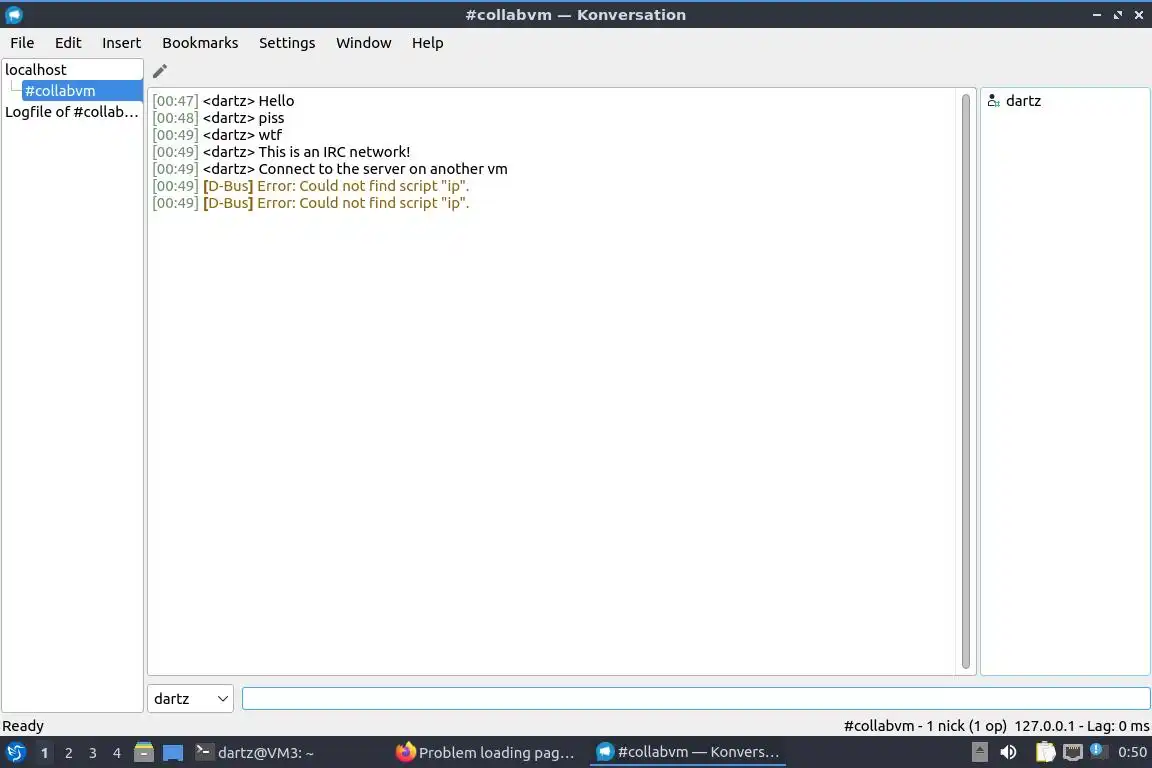This screenshot has width=1152, height=768.
Task: Click the 0:50 clock in the taskbar
Action: pyautogui.click(x=1132, y=752)
